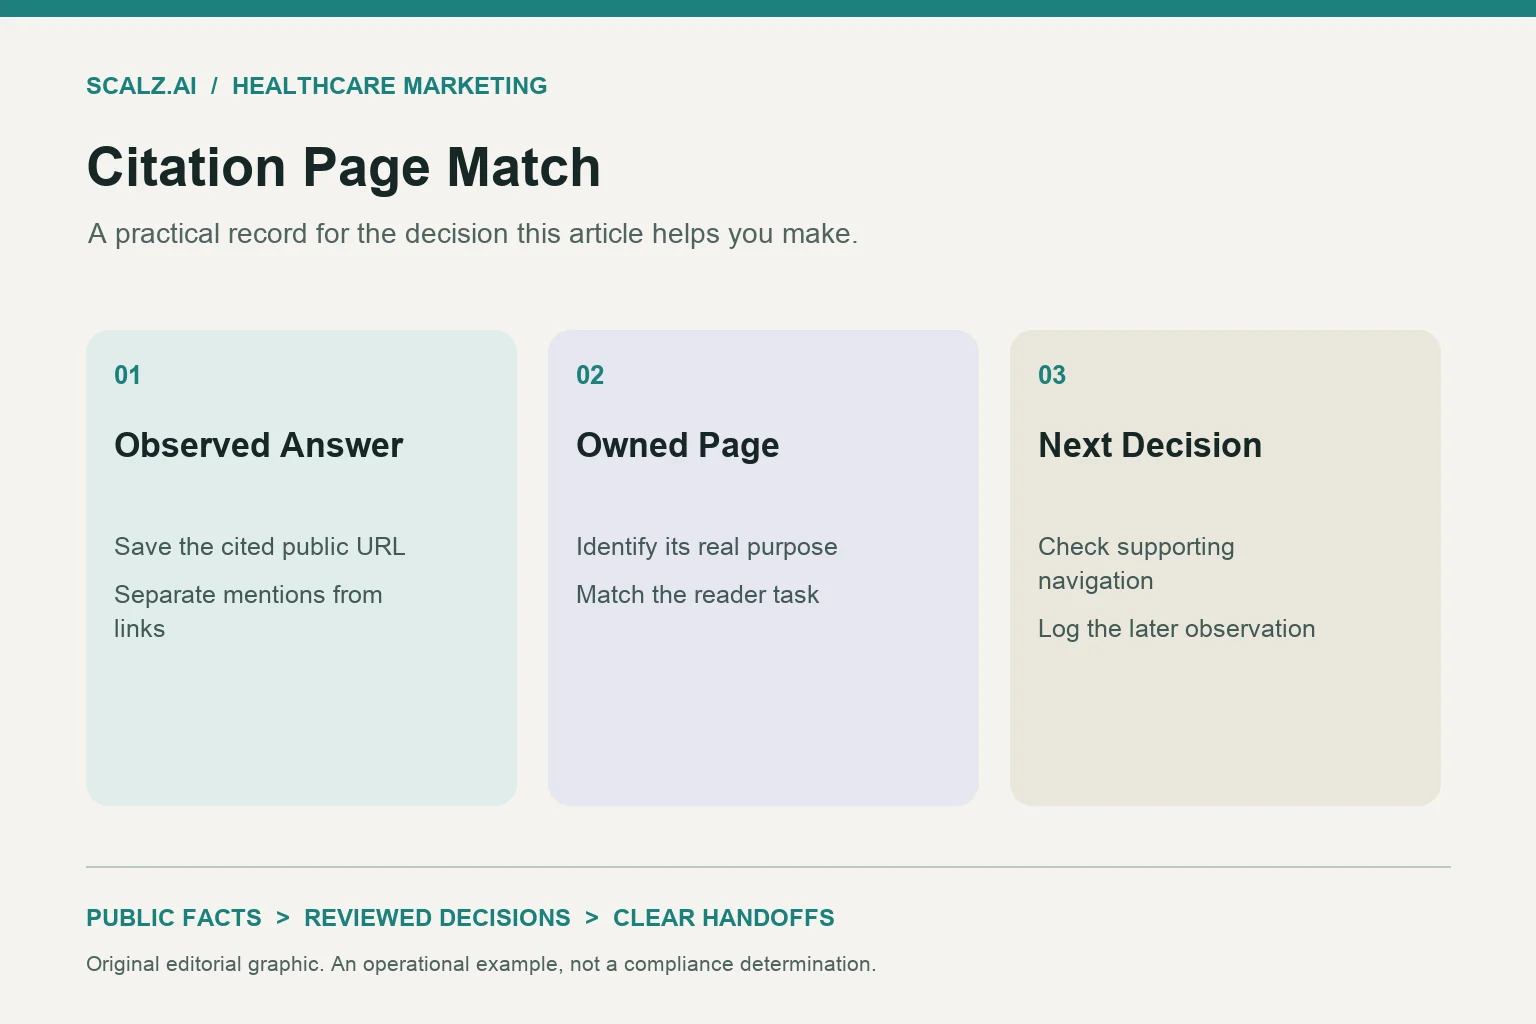Click the REVIEWED DECISIONS footer label
This screenshot has width=1536, height=1024.
point(438,918)
